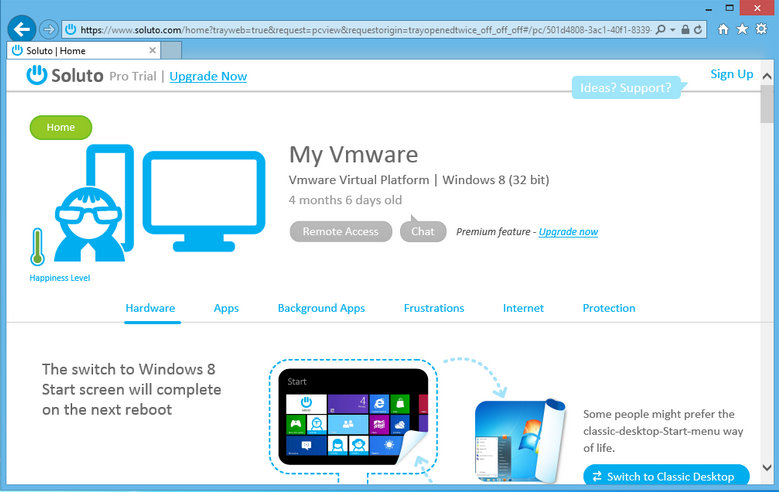779x492 pixels.
Task: Maximize the browser window
Action: [729, 8]
